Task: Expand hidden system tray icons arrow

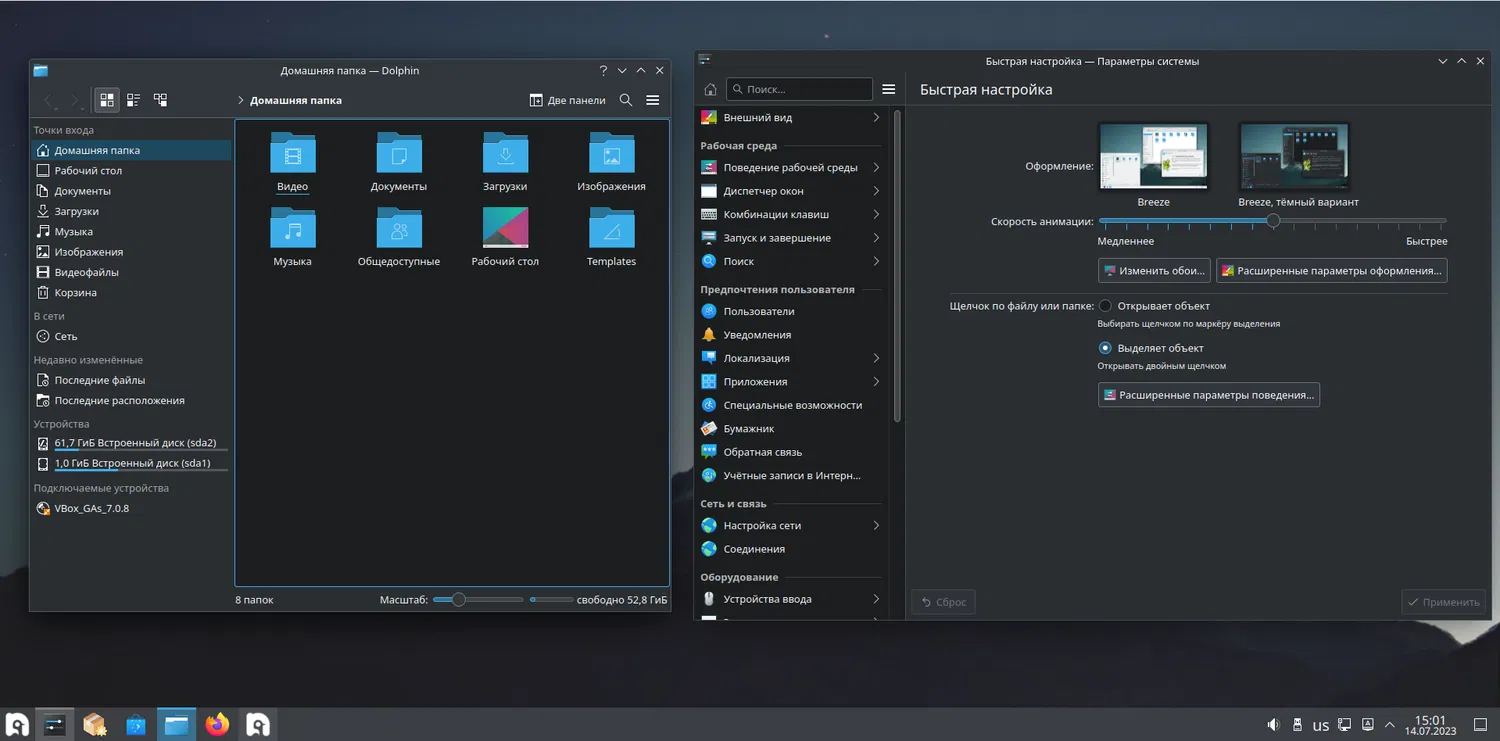Action: [1389, 725]
